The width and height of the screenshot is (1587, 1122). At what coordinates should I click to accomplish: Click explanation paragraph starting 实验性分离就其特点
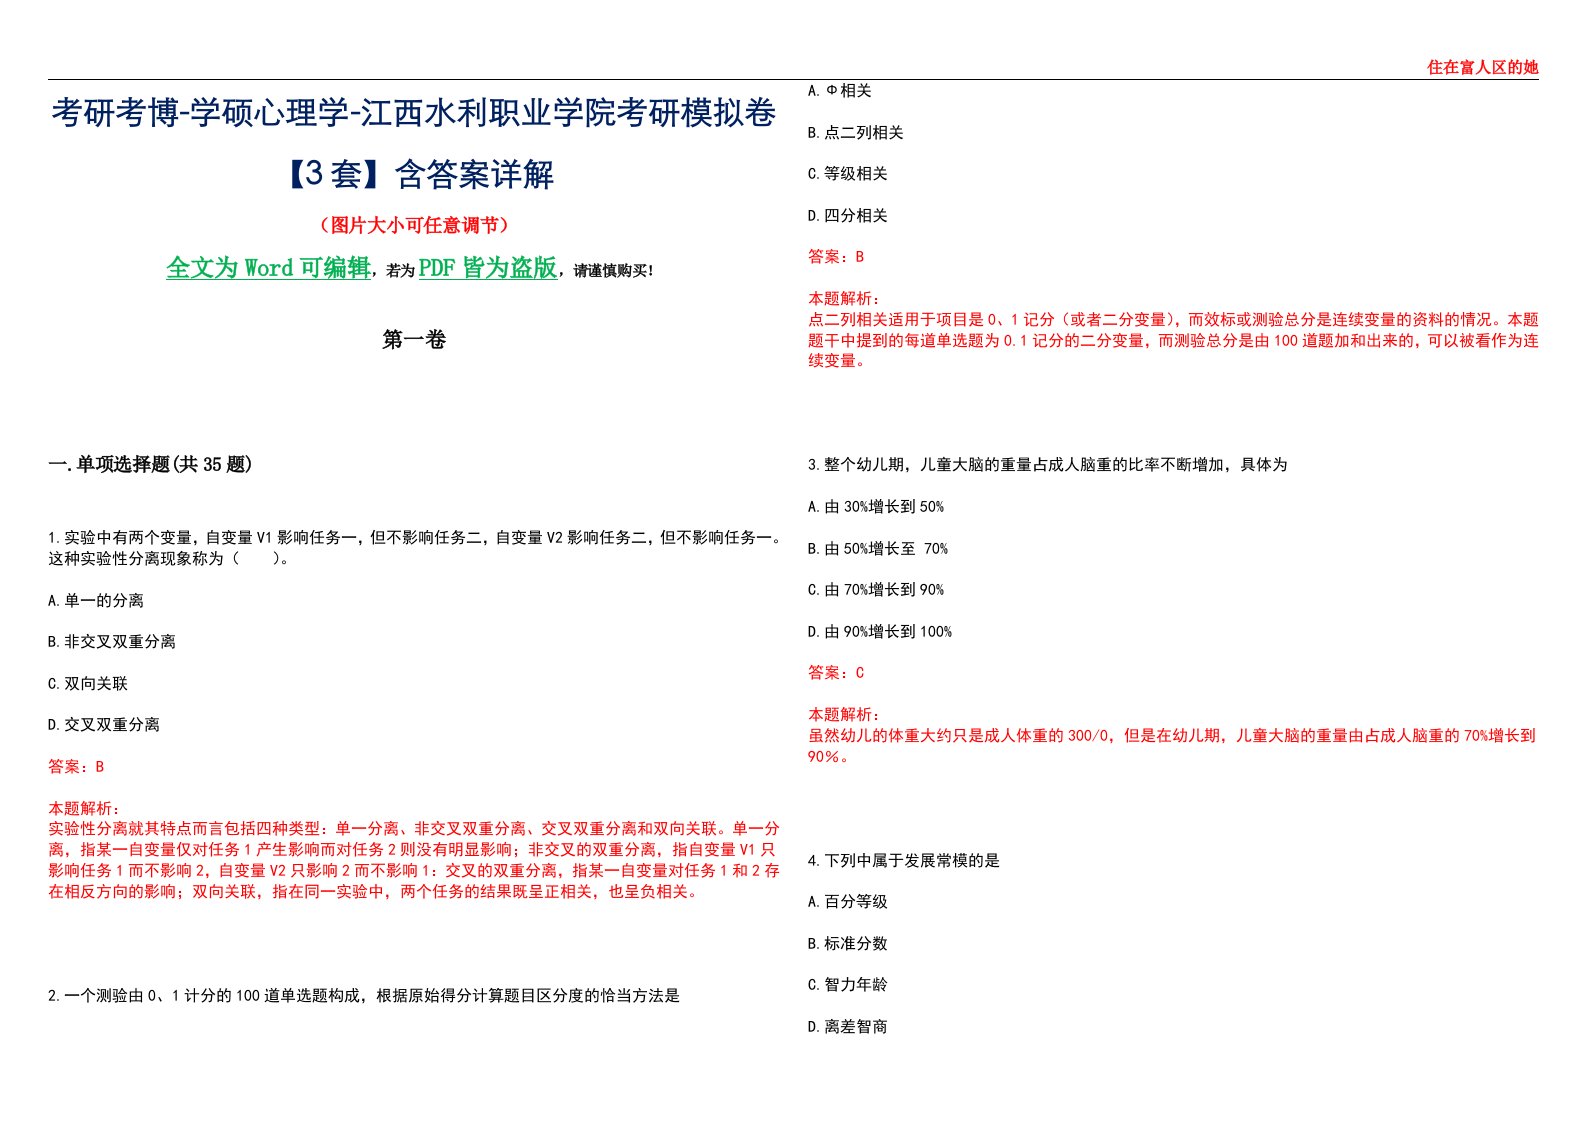tap(414, 860)
